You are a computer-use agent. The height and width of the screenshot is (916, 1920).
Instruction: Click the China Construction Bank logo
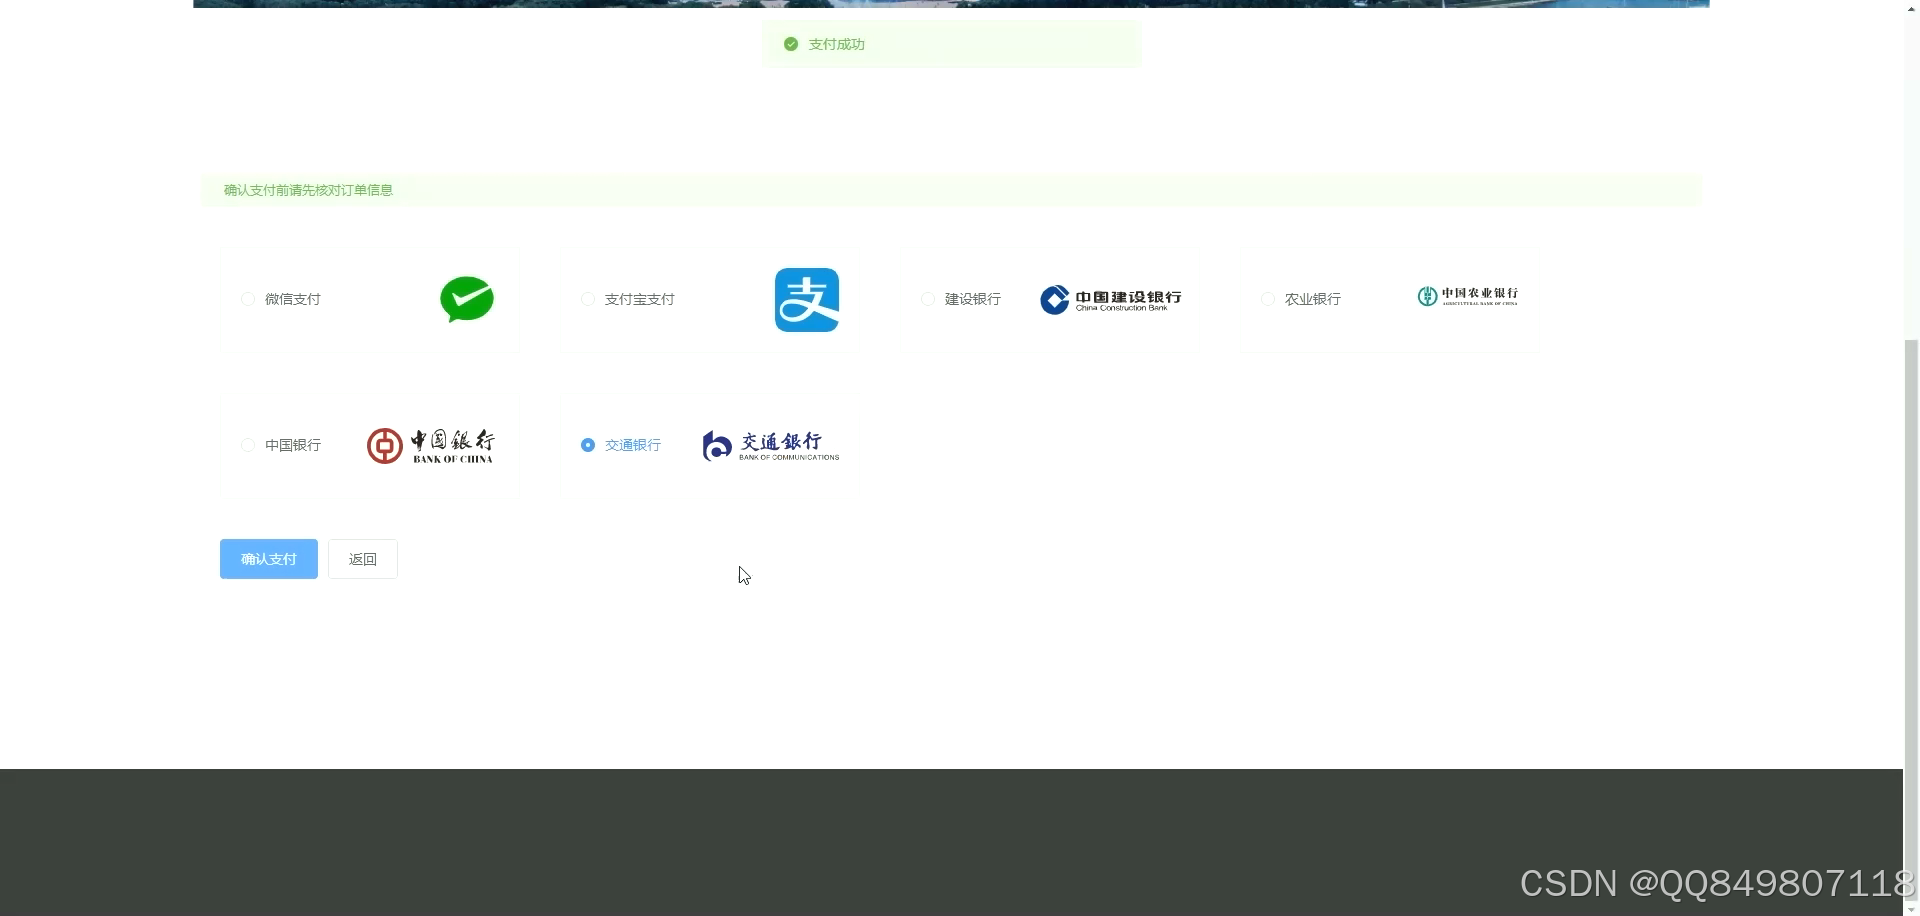point(1111,299)
